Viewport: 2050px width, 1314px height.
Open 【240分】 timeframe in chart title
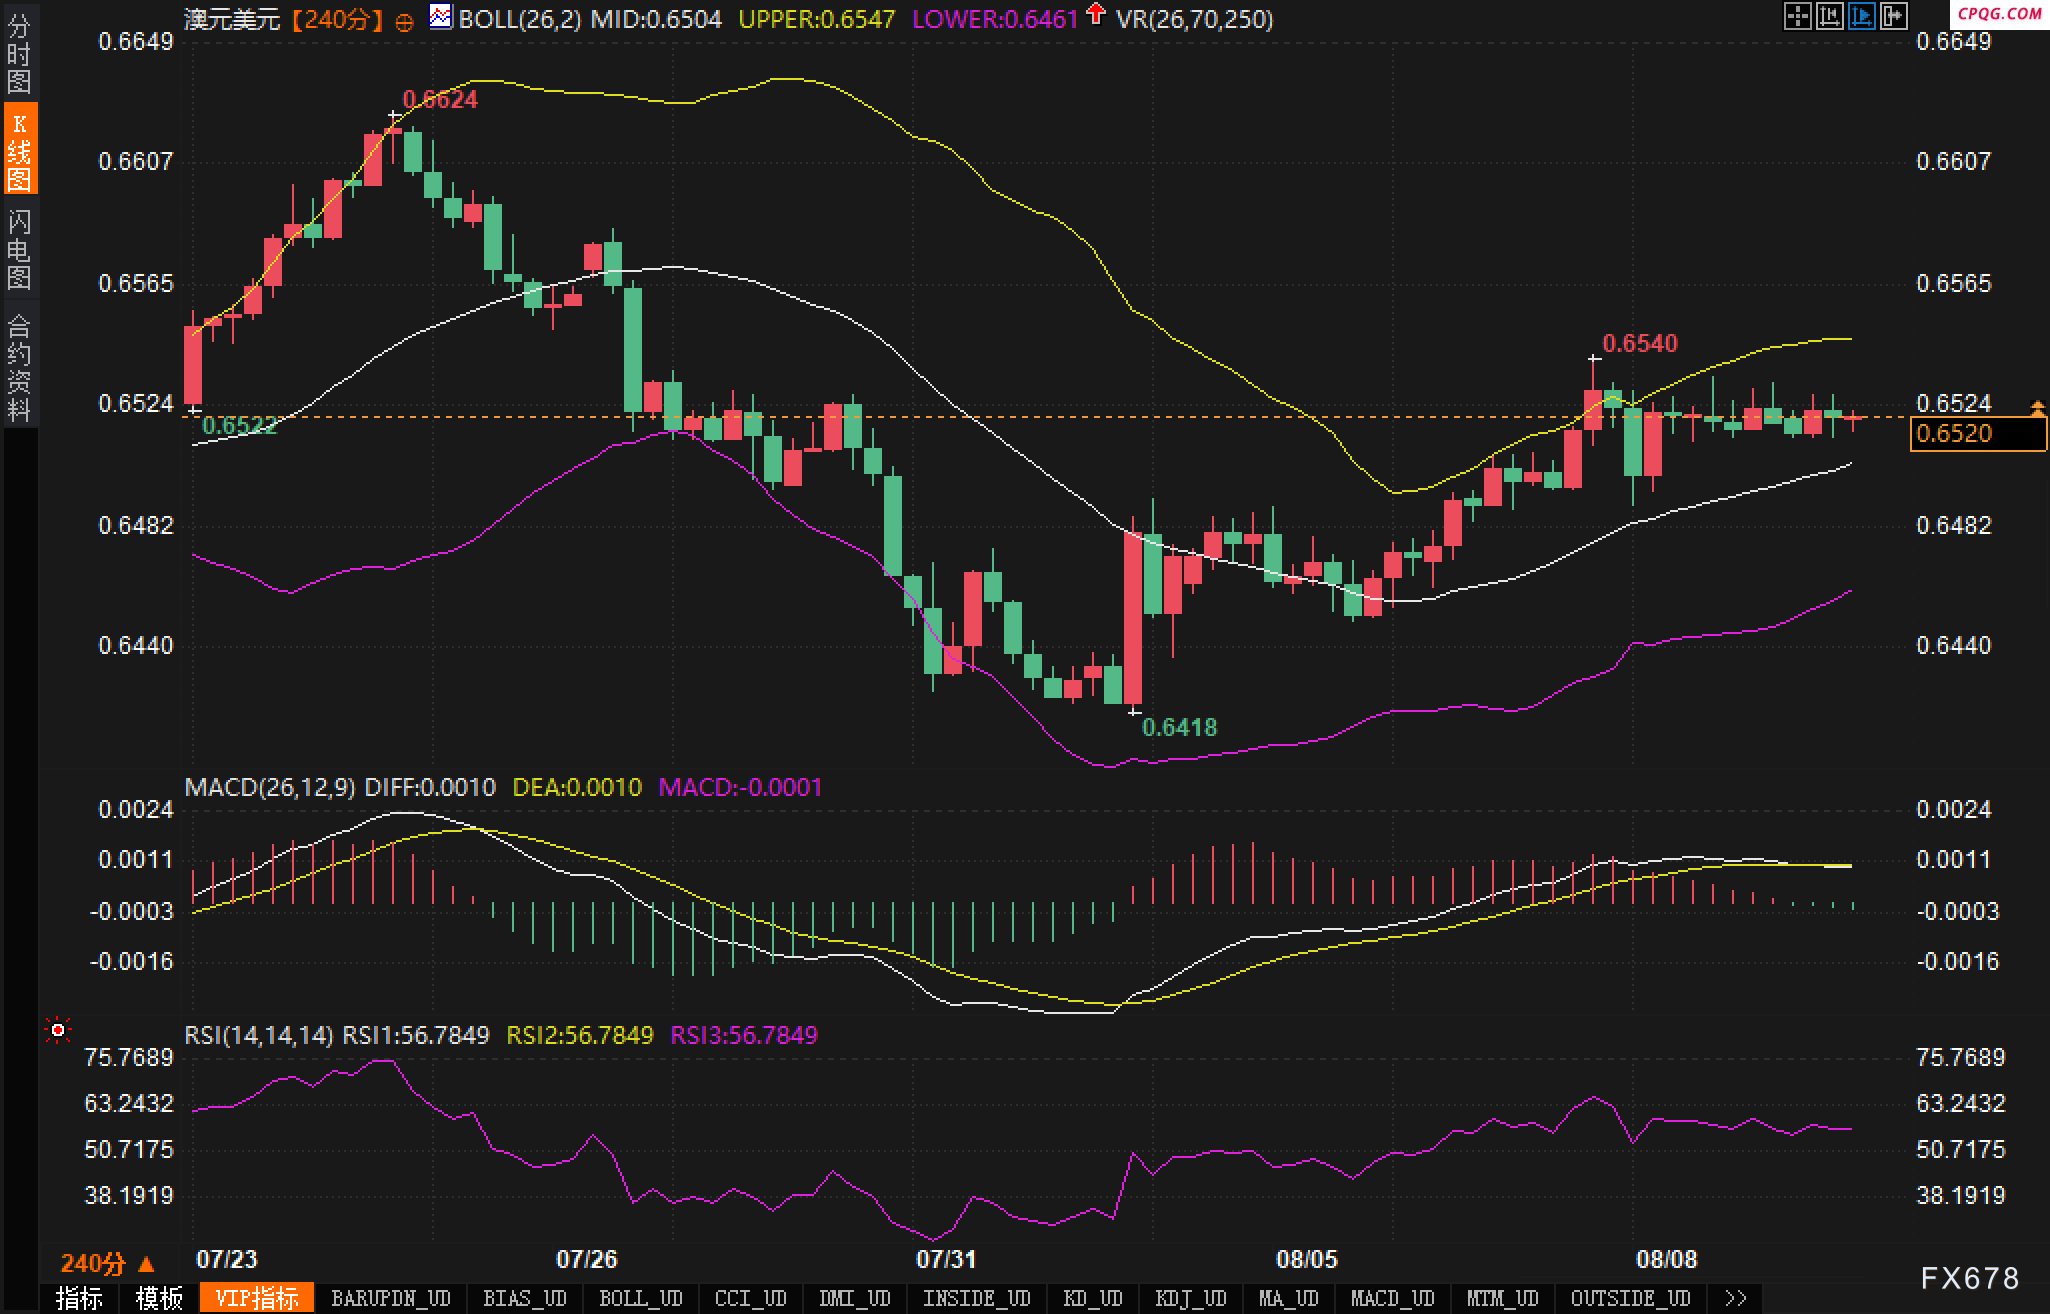pyautogui.click(x=338, y=19)
